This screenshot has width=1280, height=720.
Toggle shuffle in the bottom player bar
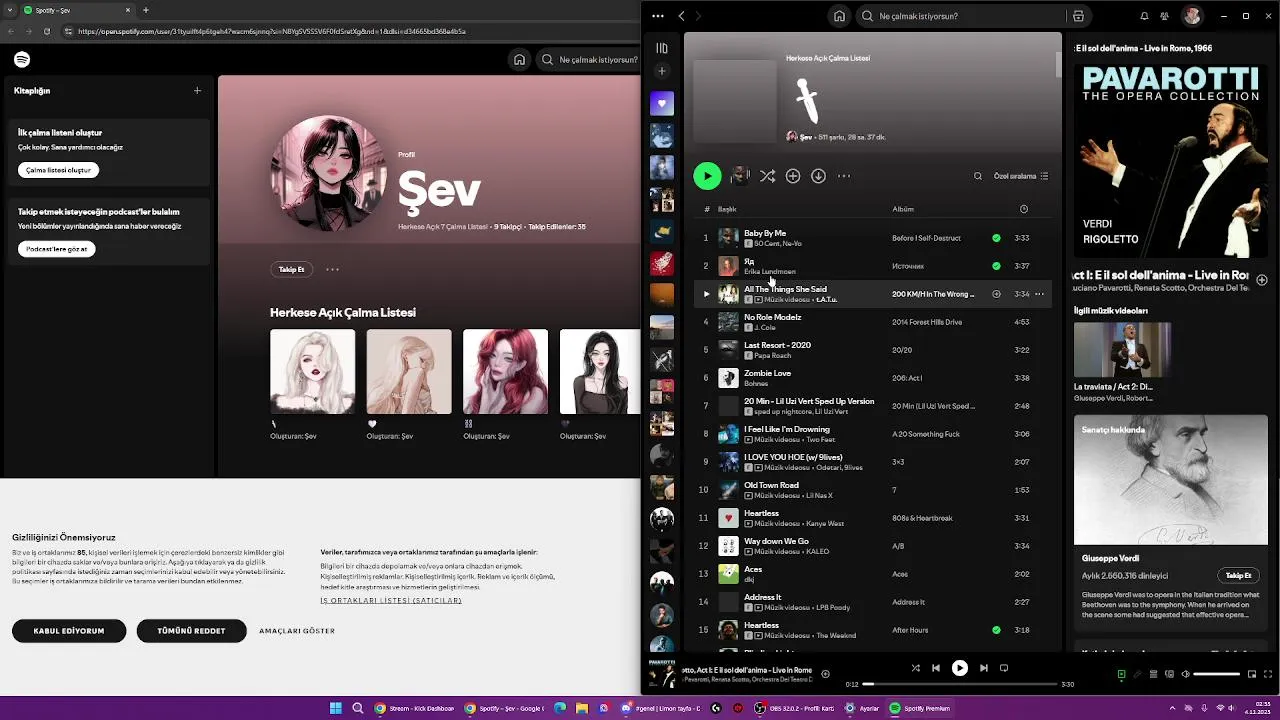pyautogui.click(x=915, y=668)
